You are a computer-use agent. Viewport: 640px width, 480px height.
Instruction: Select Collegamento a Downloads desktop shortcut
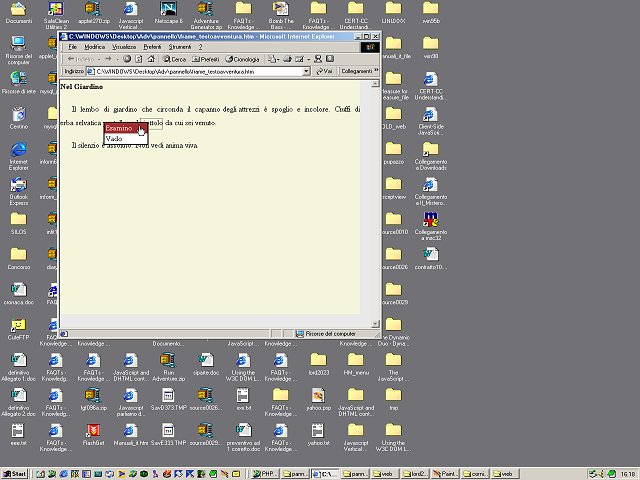[431, 156]
